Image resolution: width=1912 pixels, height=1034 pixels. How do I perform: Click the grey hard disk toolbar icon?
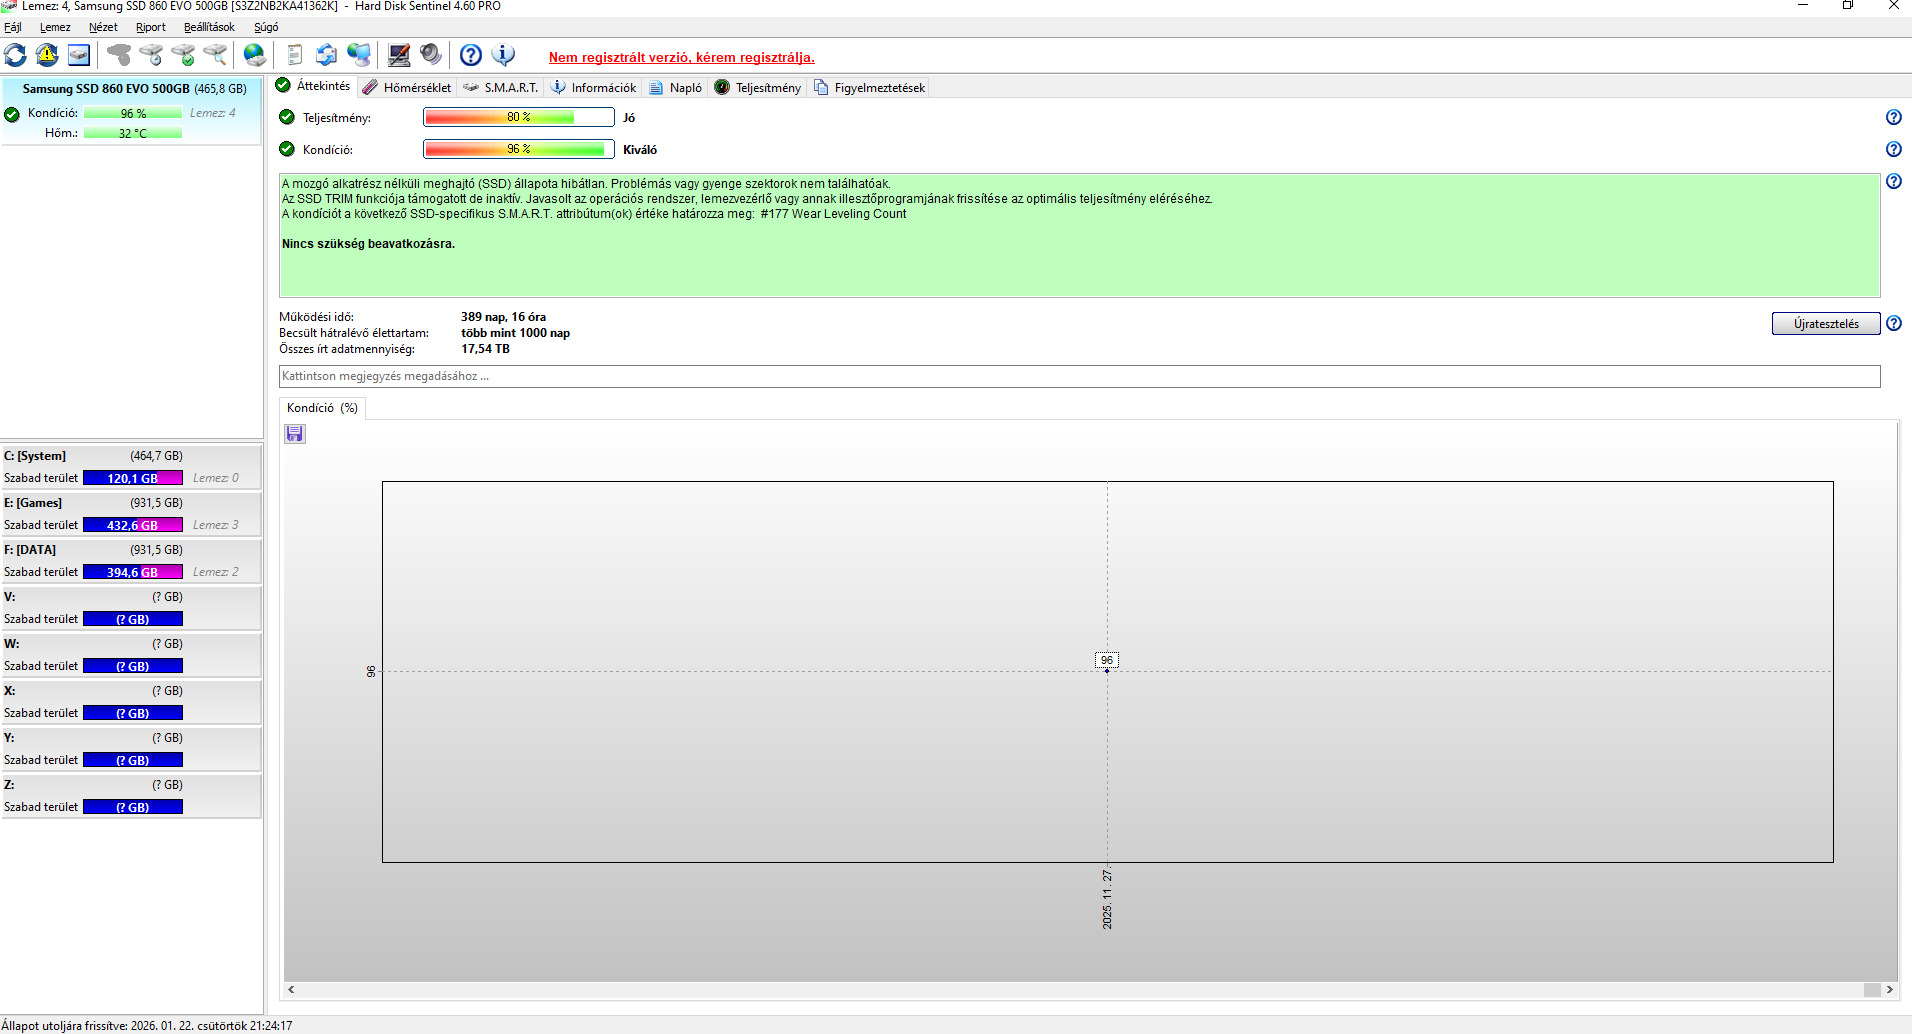[x=119, y=55]
